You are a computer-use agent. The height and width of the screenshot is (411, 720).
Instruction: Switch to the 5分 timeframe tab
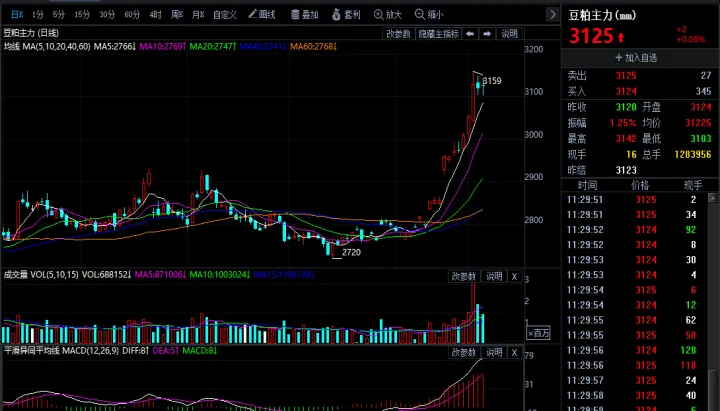59,15
